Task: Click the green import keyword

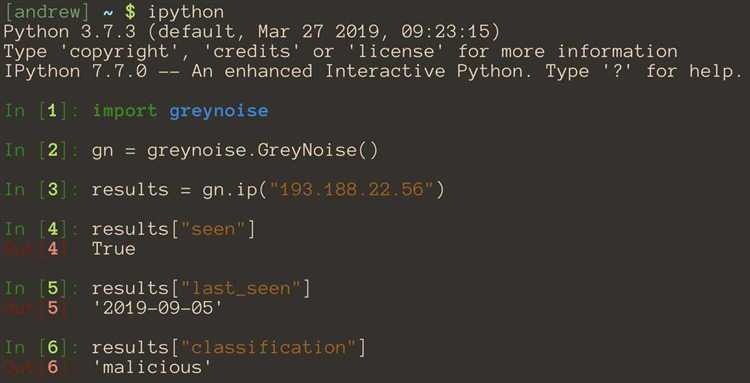Action: [124, 111]
